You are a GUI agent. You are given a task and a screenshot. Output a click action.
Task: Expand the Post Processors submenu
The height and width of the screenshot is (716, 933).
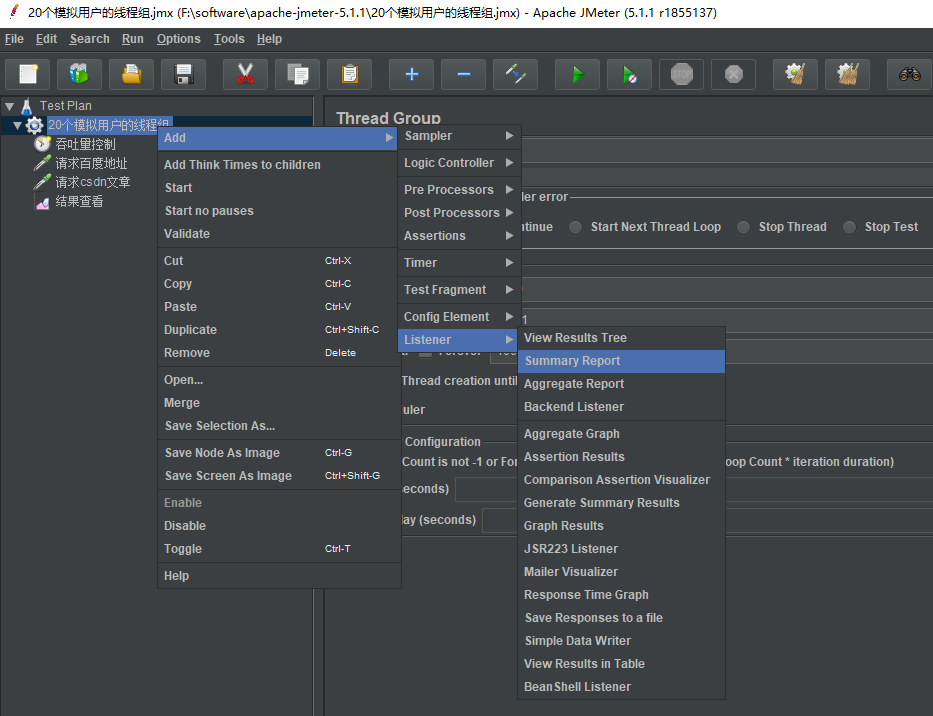click(x=460, y=212)
